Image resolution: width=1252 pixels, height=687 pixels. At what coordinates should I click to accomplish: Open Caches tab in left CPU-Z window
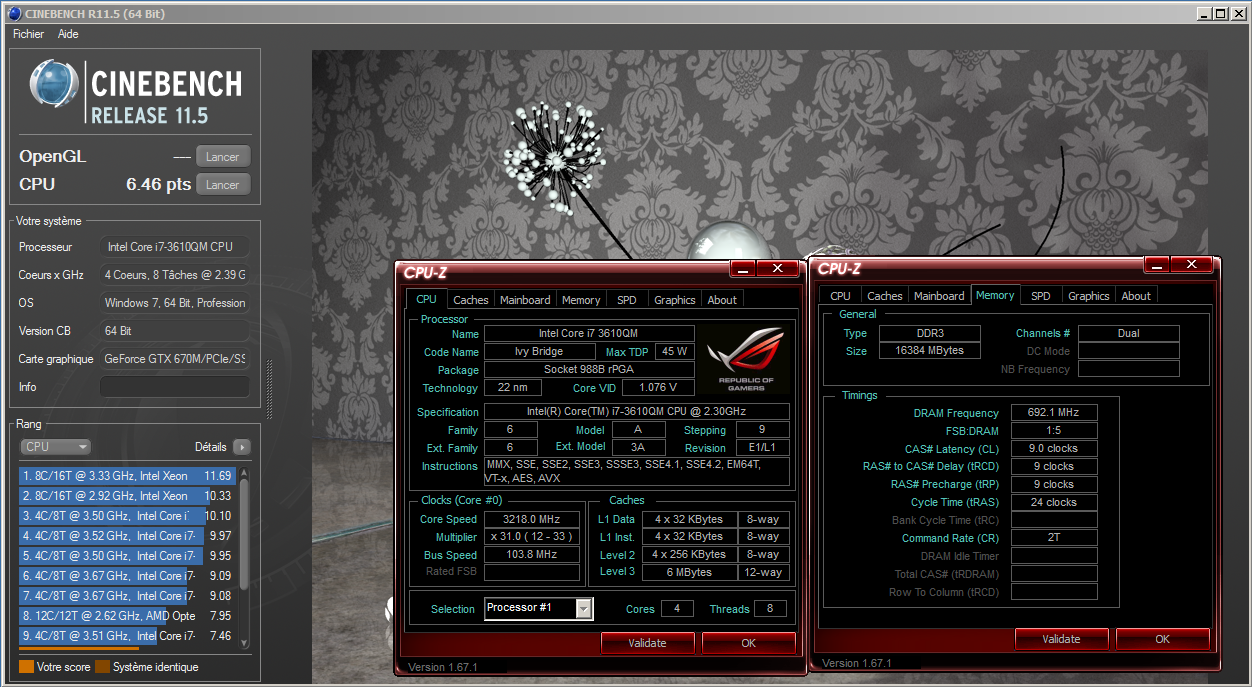471,300
